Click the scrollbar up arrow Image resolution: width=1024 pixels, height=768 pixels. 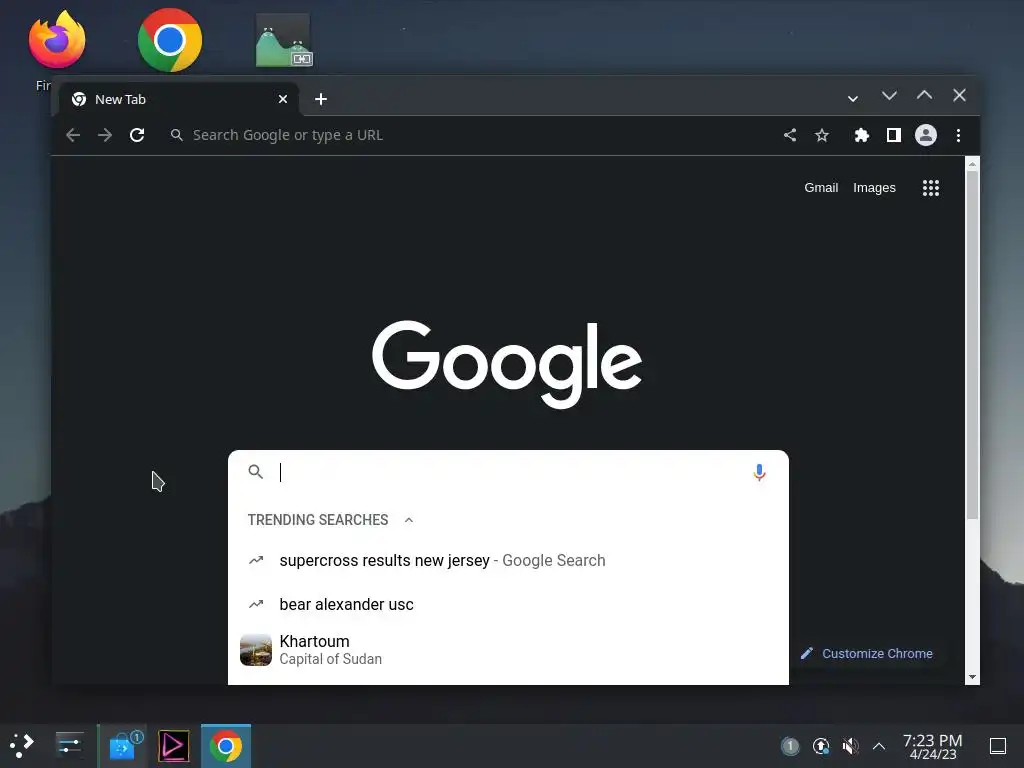[x=972, y=164]
